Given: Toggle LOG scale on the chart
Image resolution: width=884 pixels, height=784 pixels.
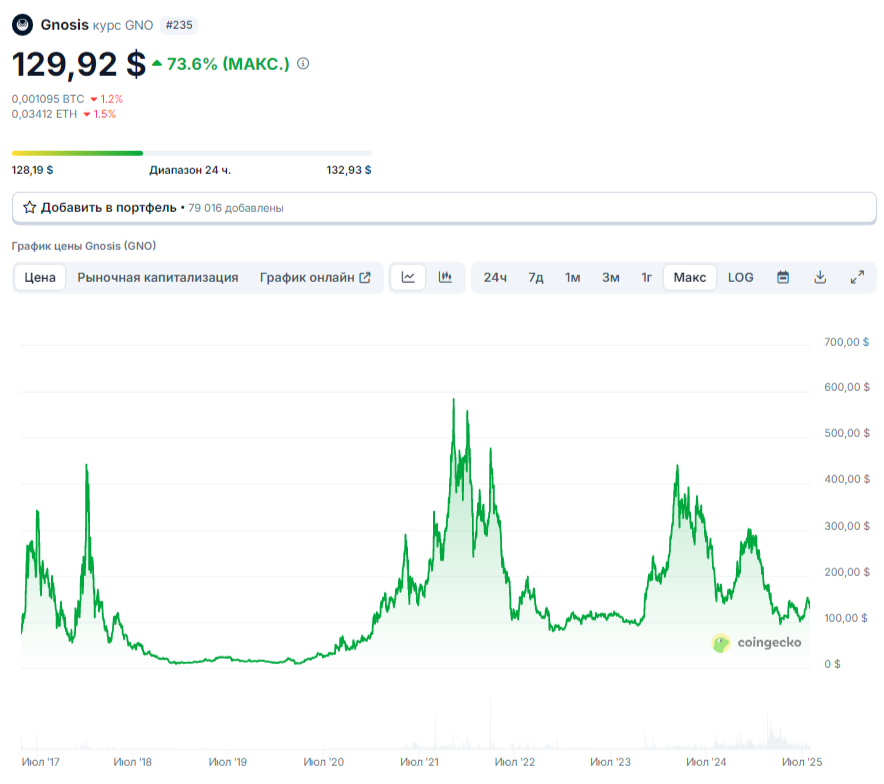Looking at the screenshot, I should (741, 277).
